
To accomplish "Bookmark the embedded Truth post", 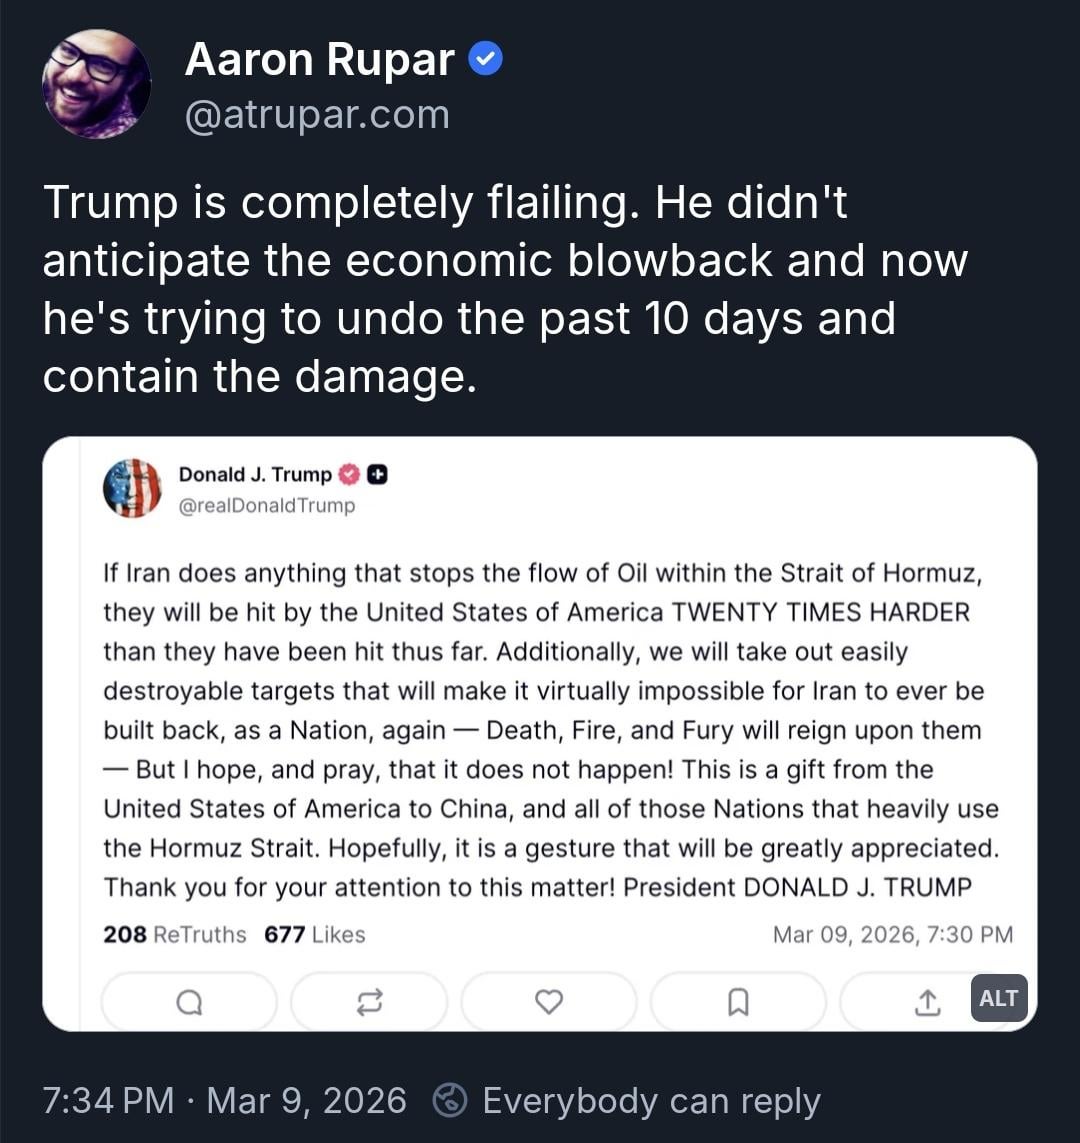I will [738, 1000].
